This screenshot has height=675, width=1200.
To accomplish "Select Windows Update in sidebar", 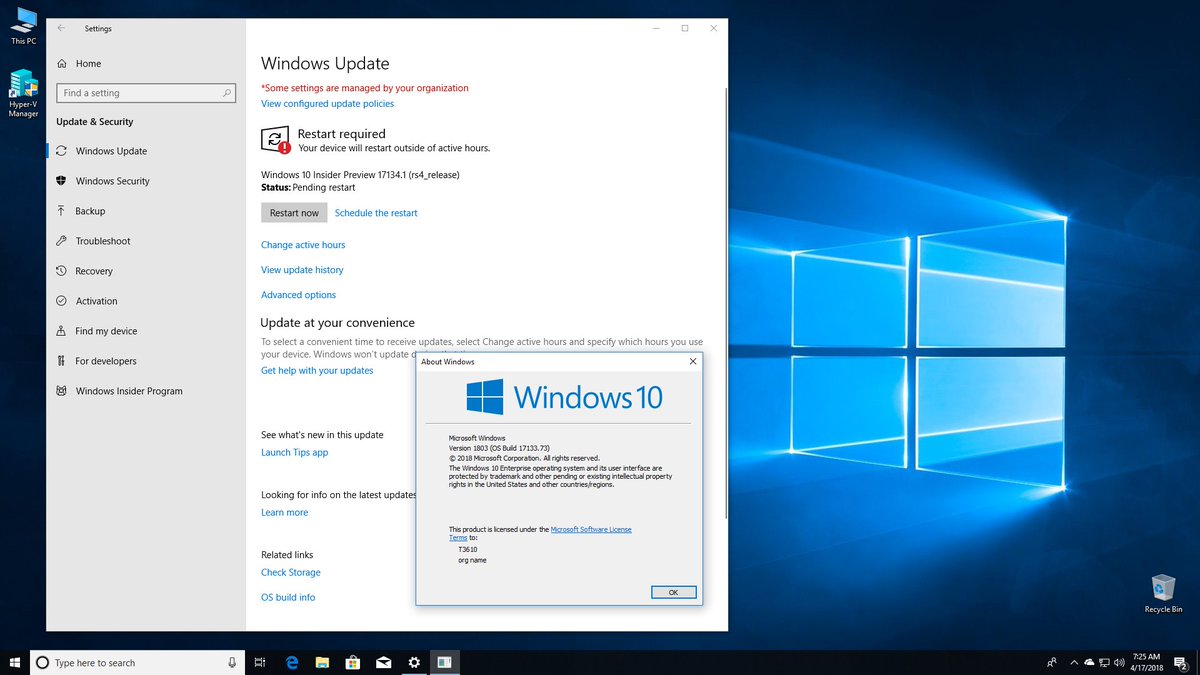I will [x=146, y=151].
